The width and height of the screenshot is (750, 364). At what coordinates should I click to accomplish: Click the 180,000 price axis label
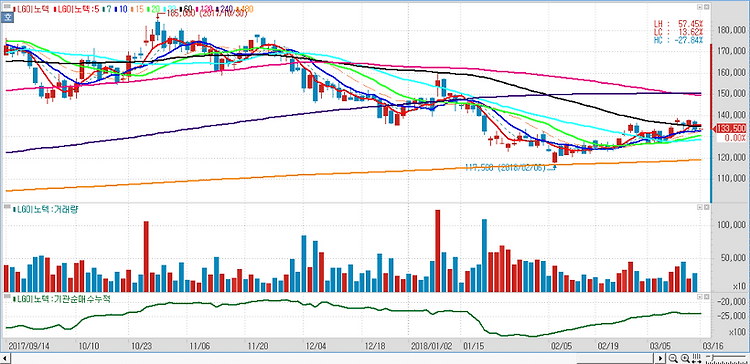click(x=731, y=30)
